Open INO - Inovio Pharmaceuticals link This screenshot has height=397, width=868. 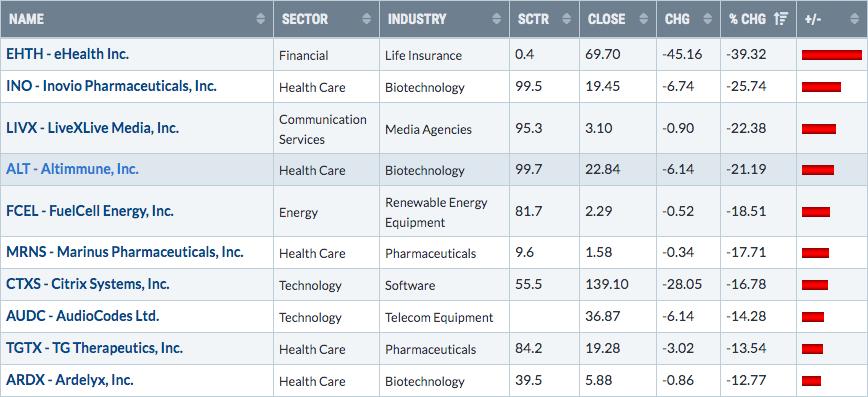(111, 86)
